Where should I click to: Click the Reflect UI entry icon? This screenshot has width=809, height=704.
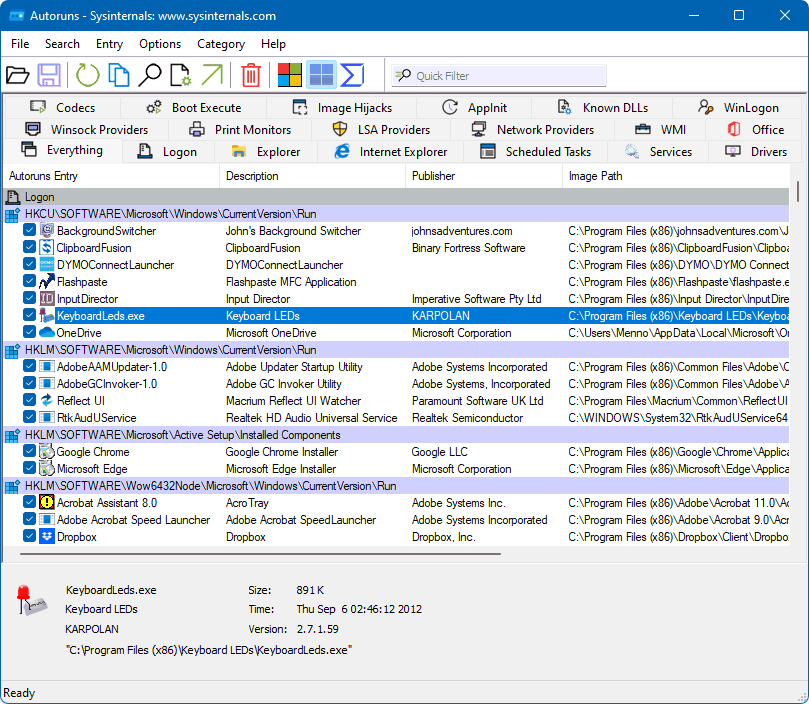click(47, 401)
